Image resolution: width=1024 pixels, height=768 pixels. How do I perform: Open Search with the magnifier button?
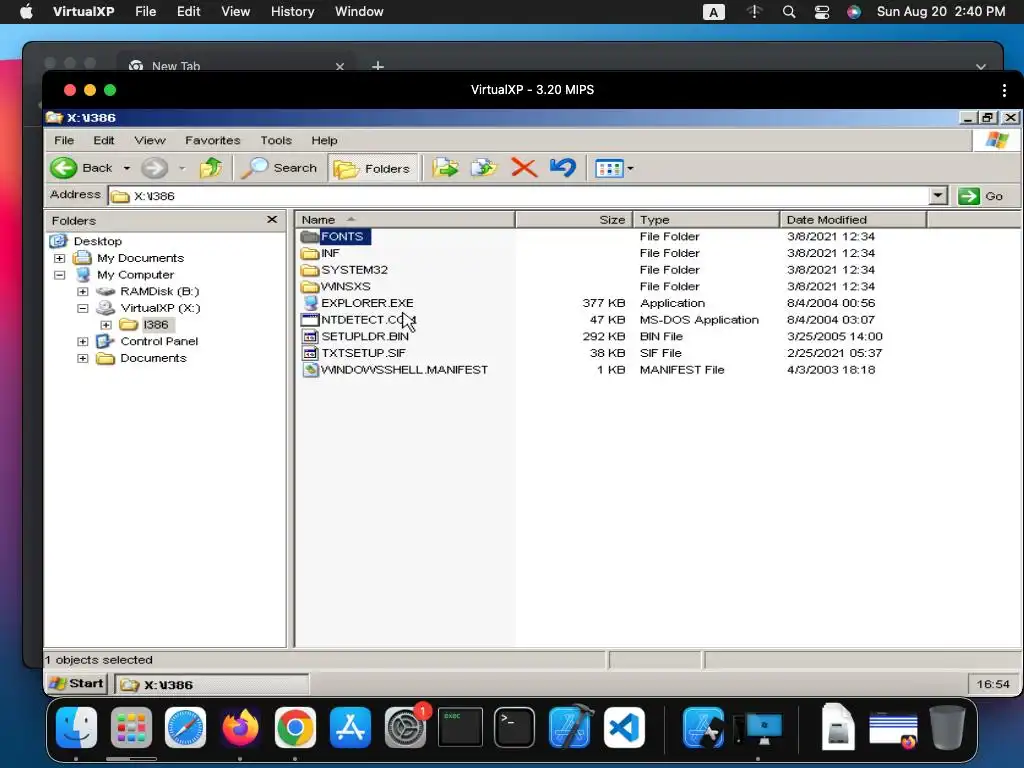279,168
